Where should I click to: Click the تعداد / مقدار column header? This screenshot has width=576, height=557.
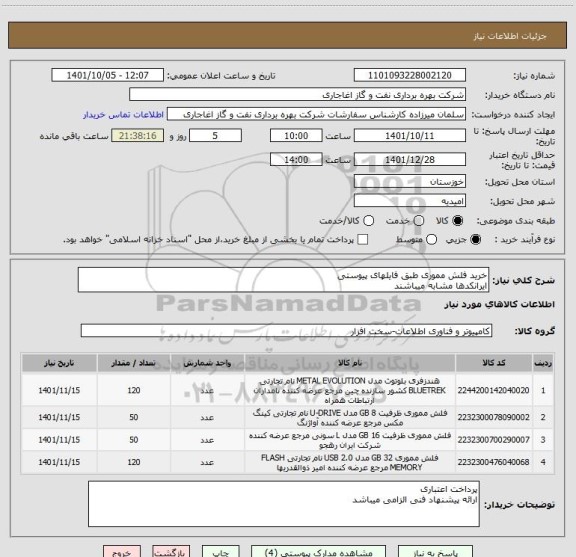click(x=134, y=363)
